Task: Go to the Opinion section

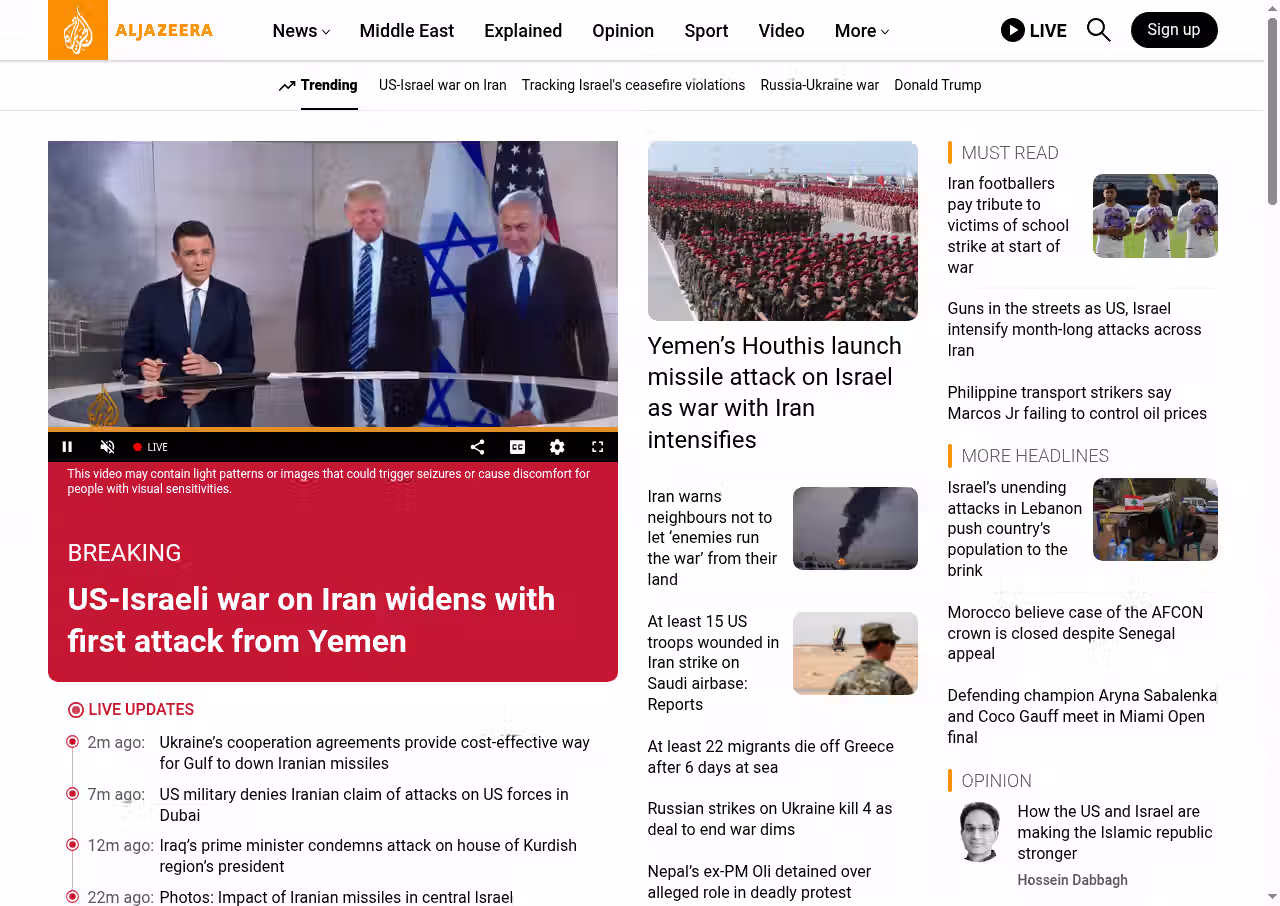Action: click(622, 31)
